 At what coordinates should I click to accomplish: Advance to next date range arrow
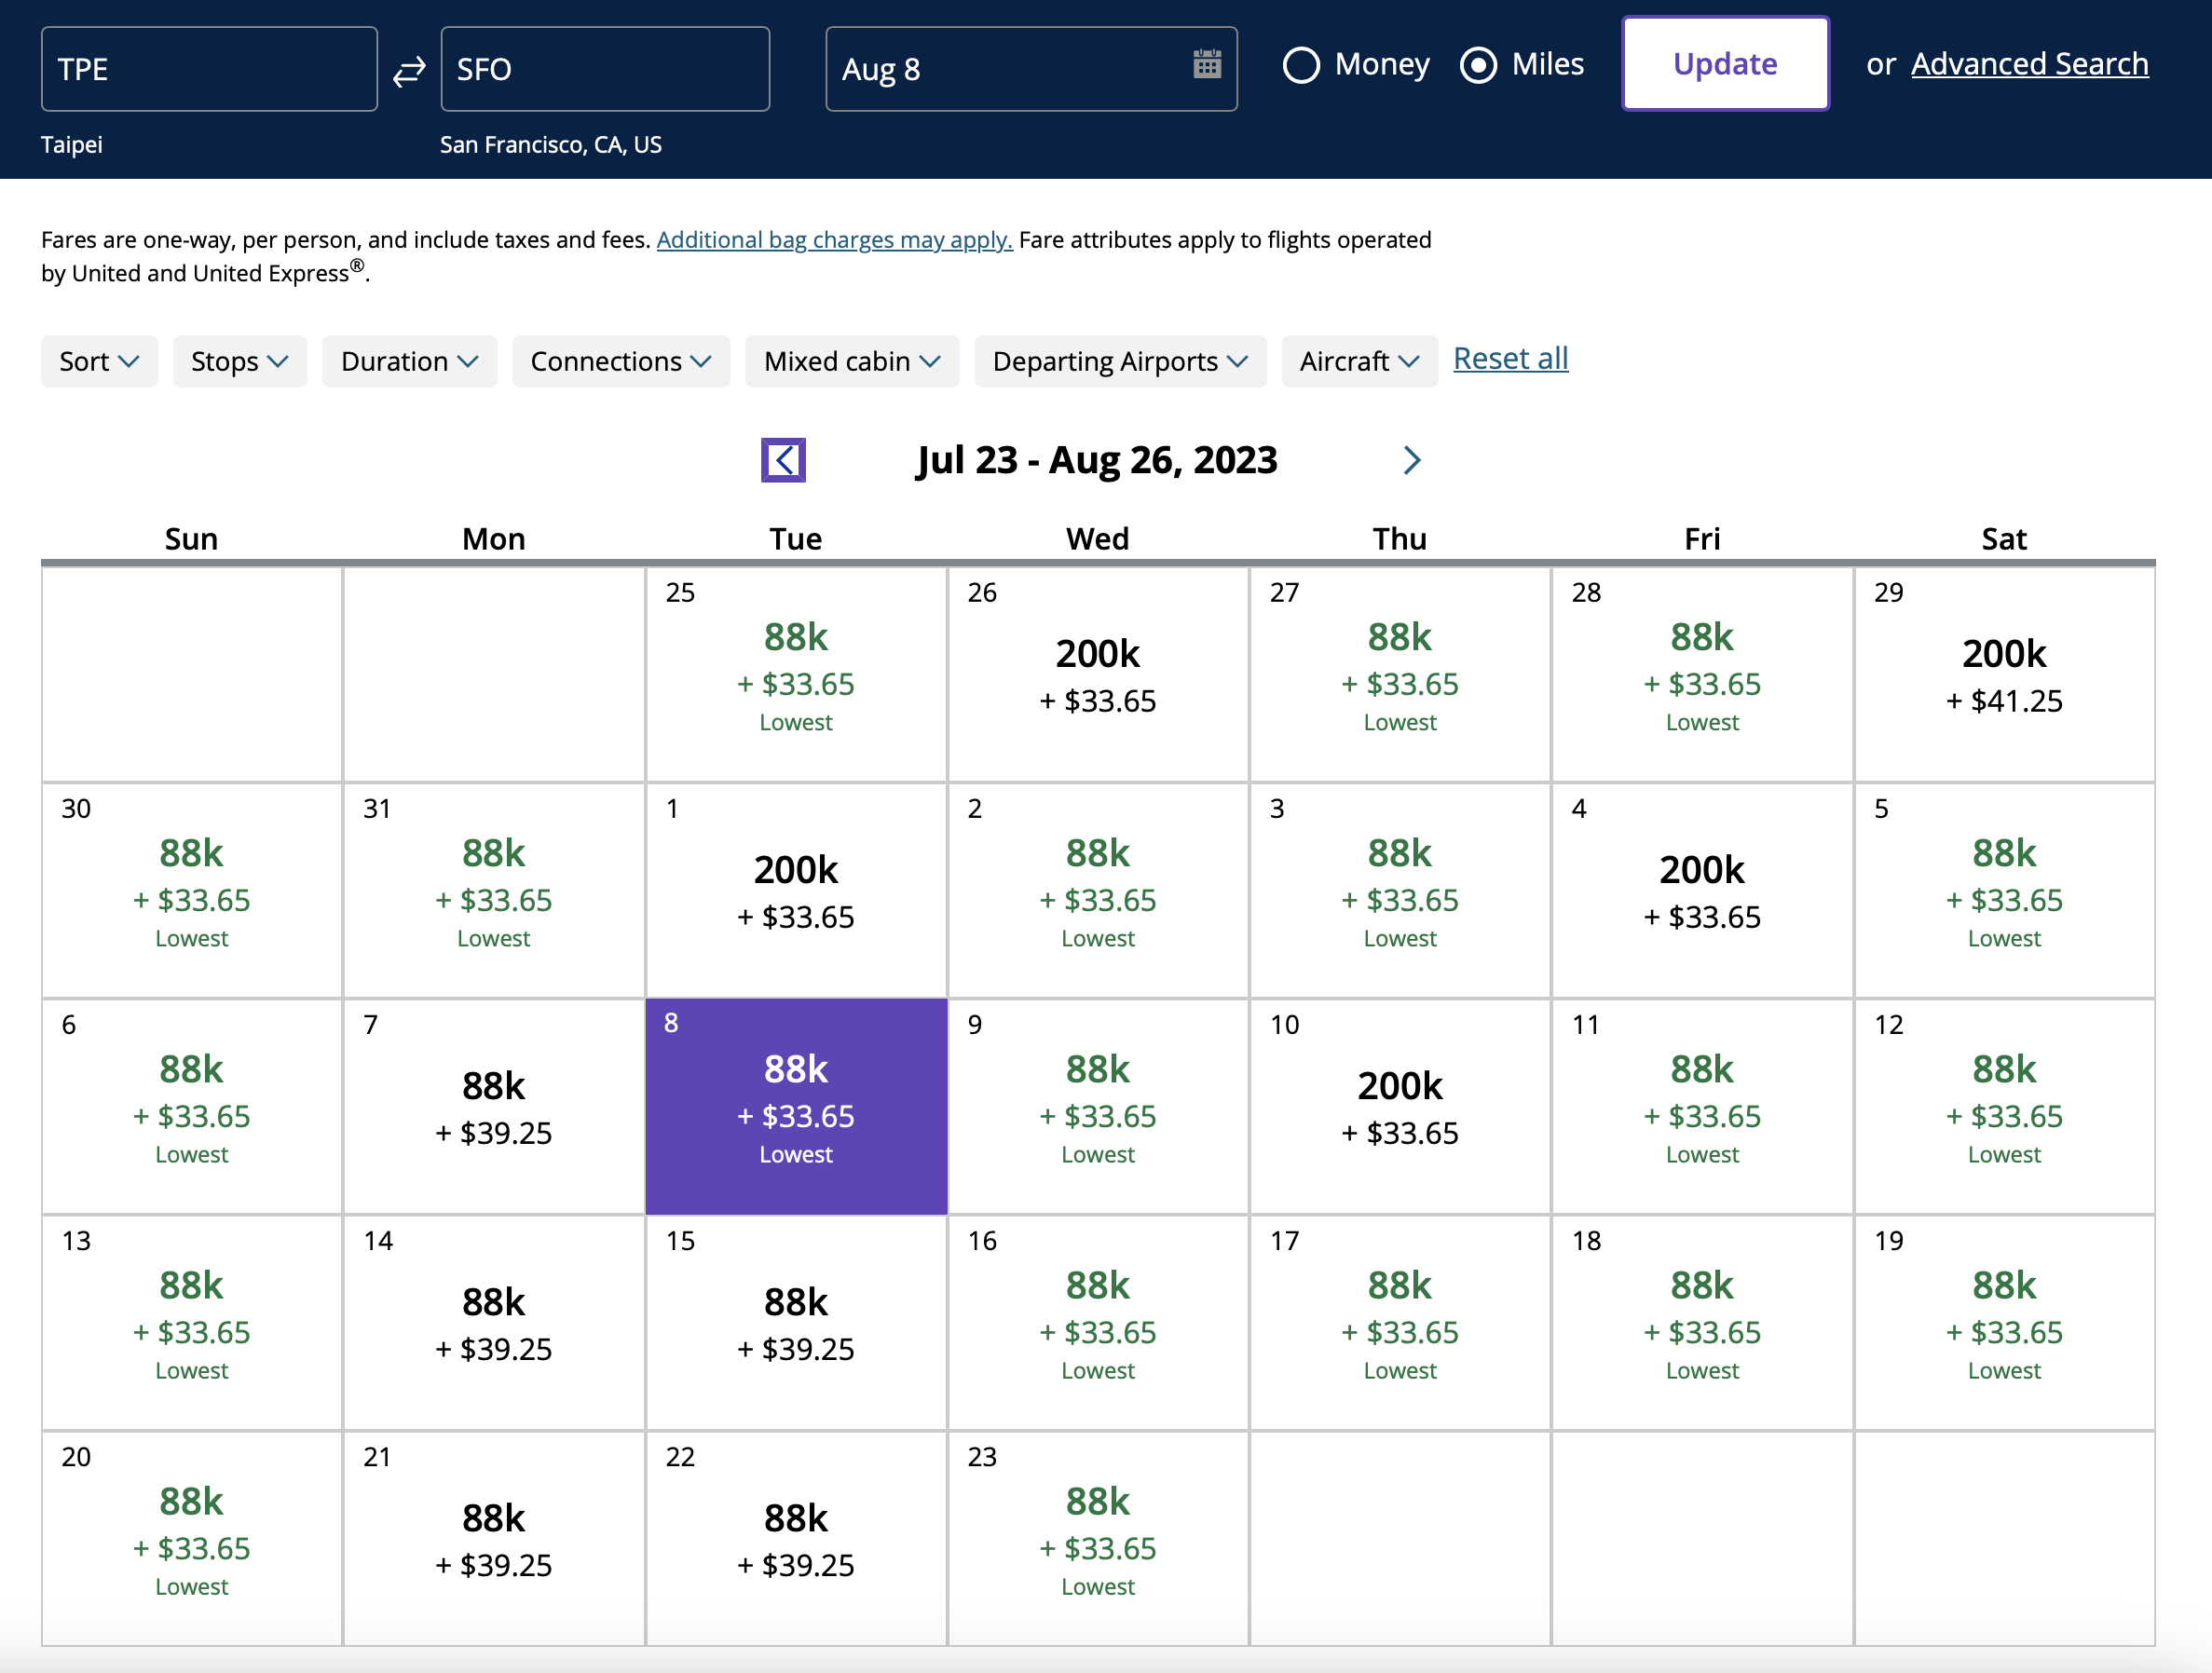tap(1411, 460)
